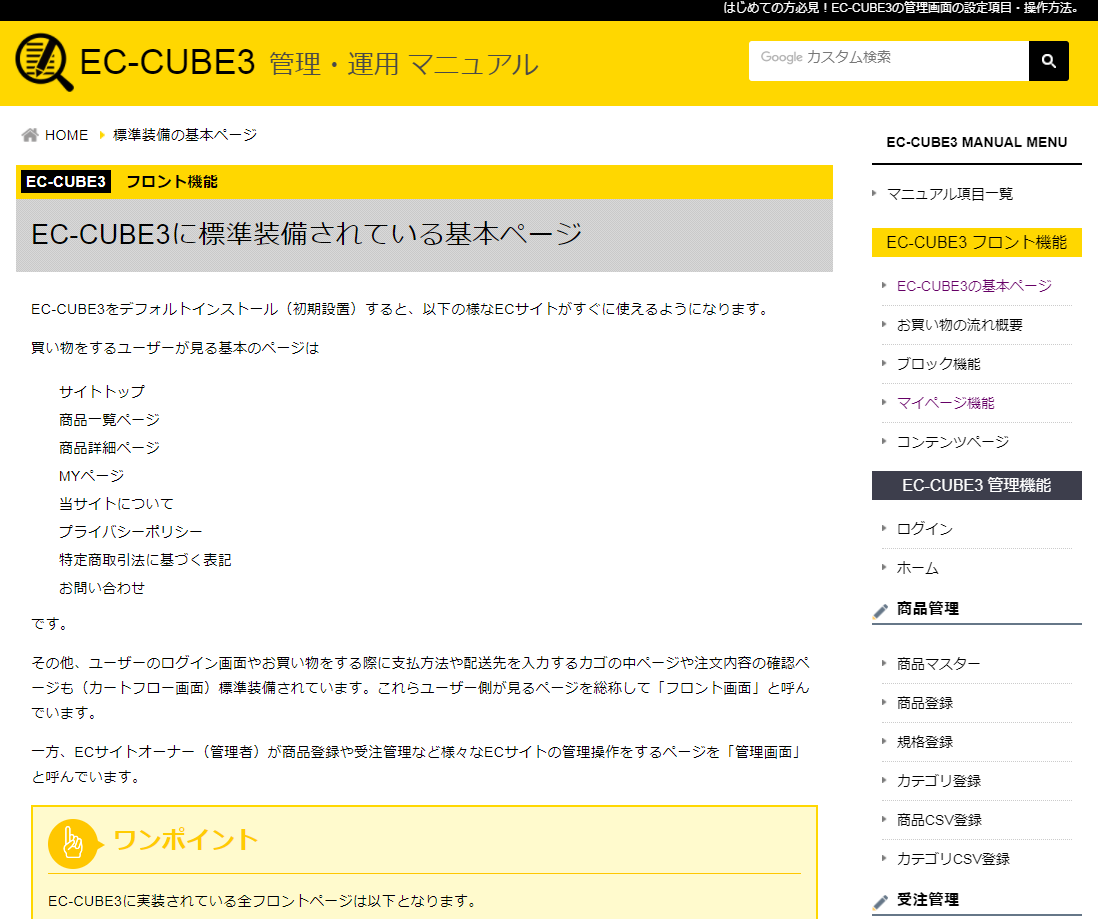Open お買い物の流れ概要 sidebar link

pos(959,325)
